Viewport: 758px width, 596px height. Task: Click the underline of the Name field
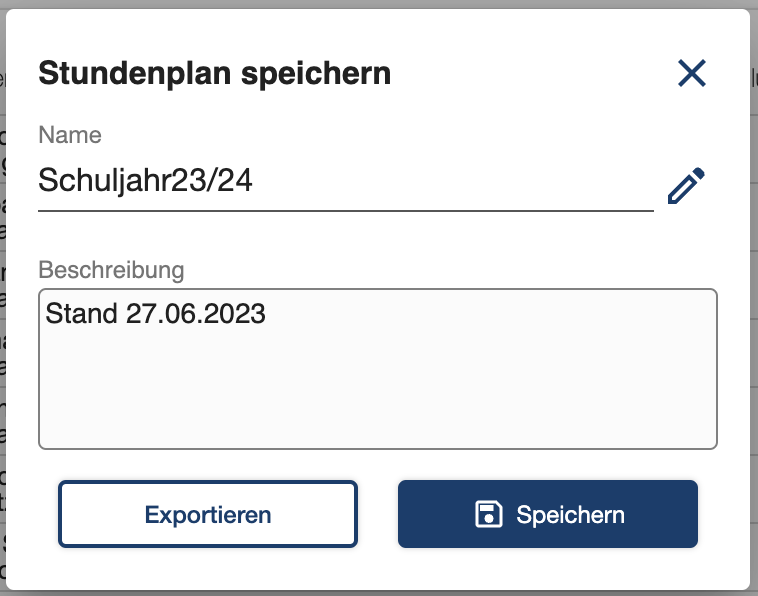346,211
